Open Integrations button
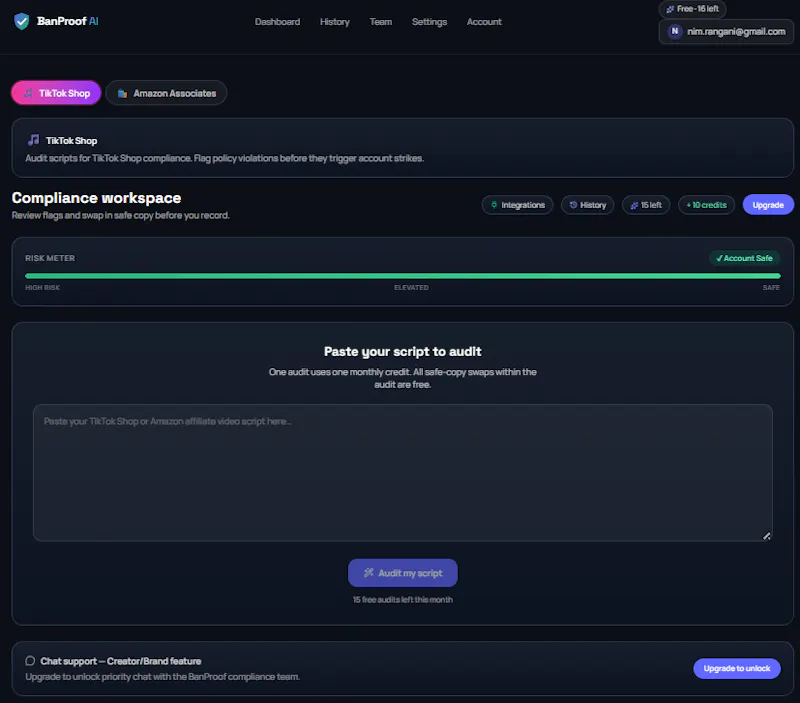The image size is (800, 703). 517,205
